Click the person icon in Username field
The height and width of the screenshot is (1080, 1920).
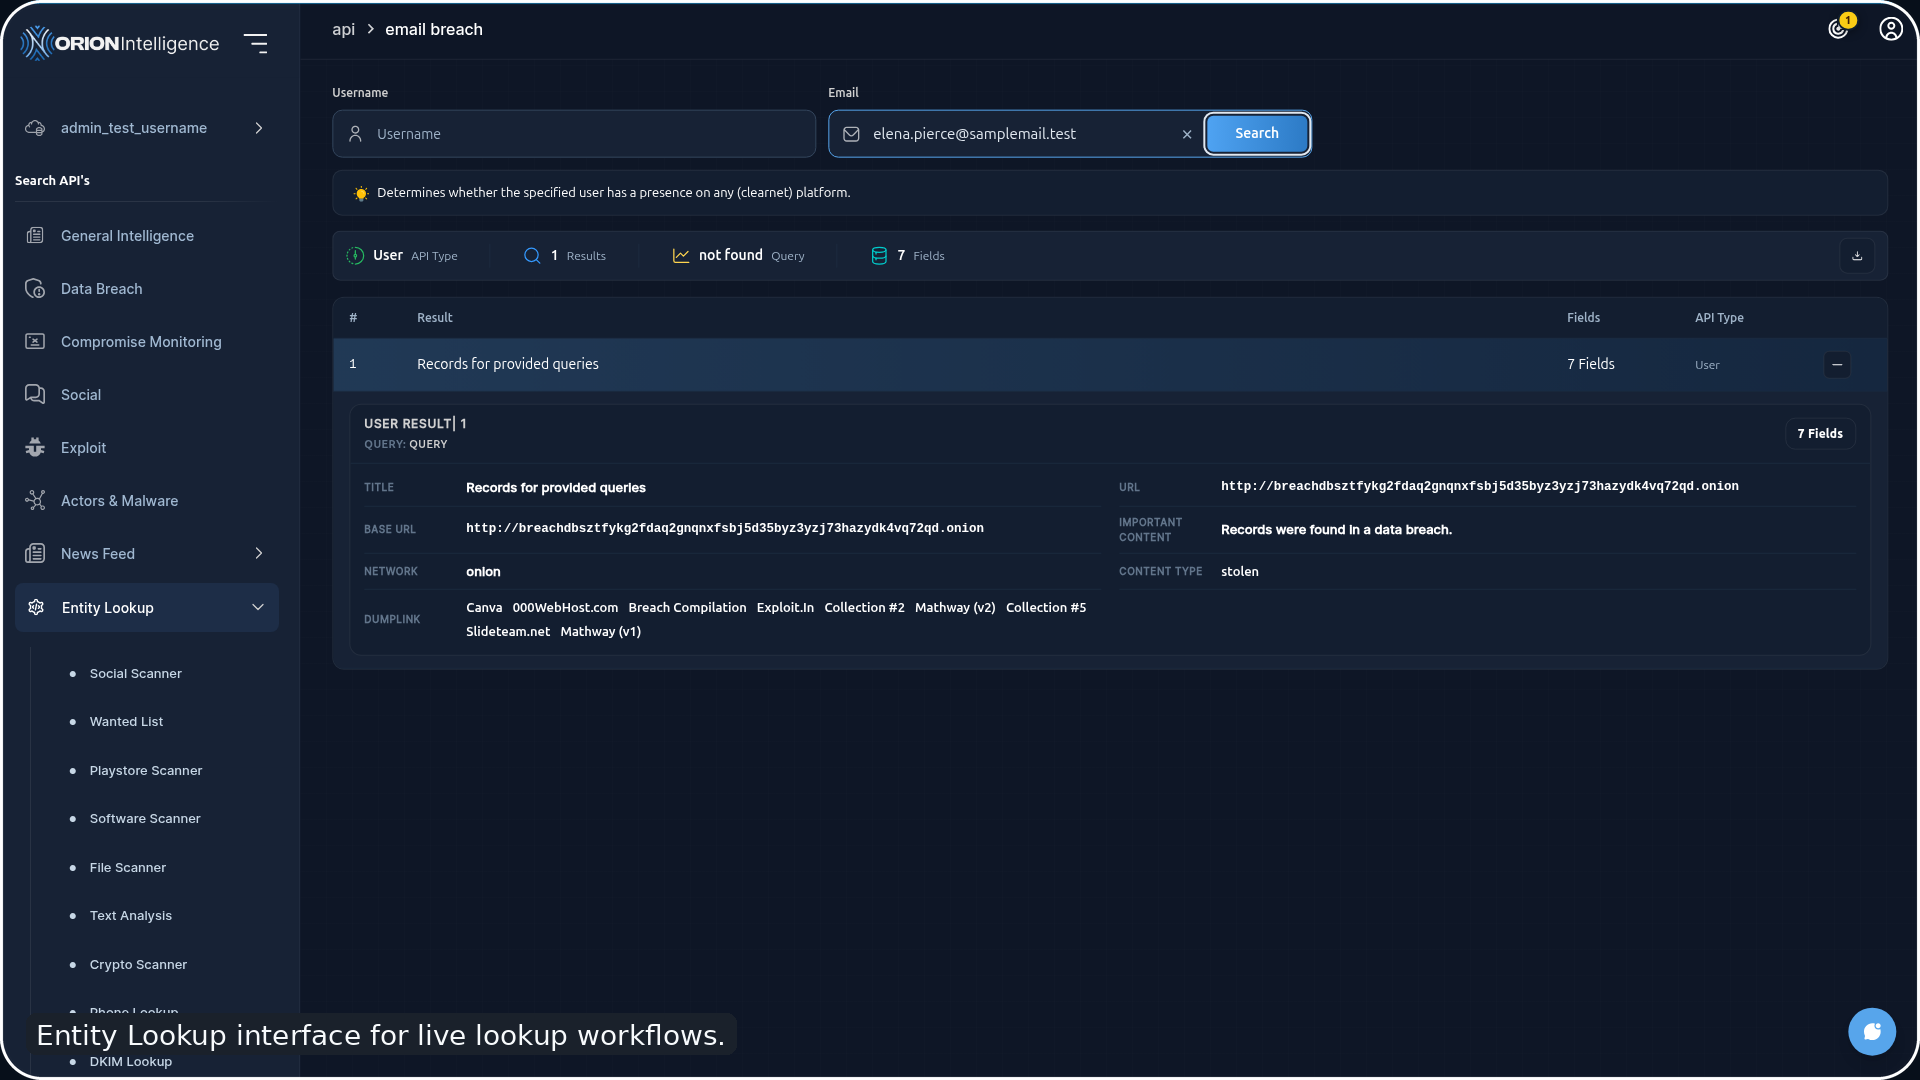pos(355,134)
